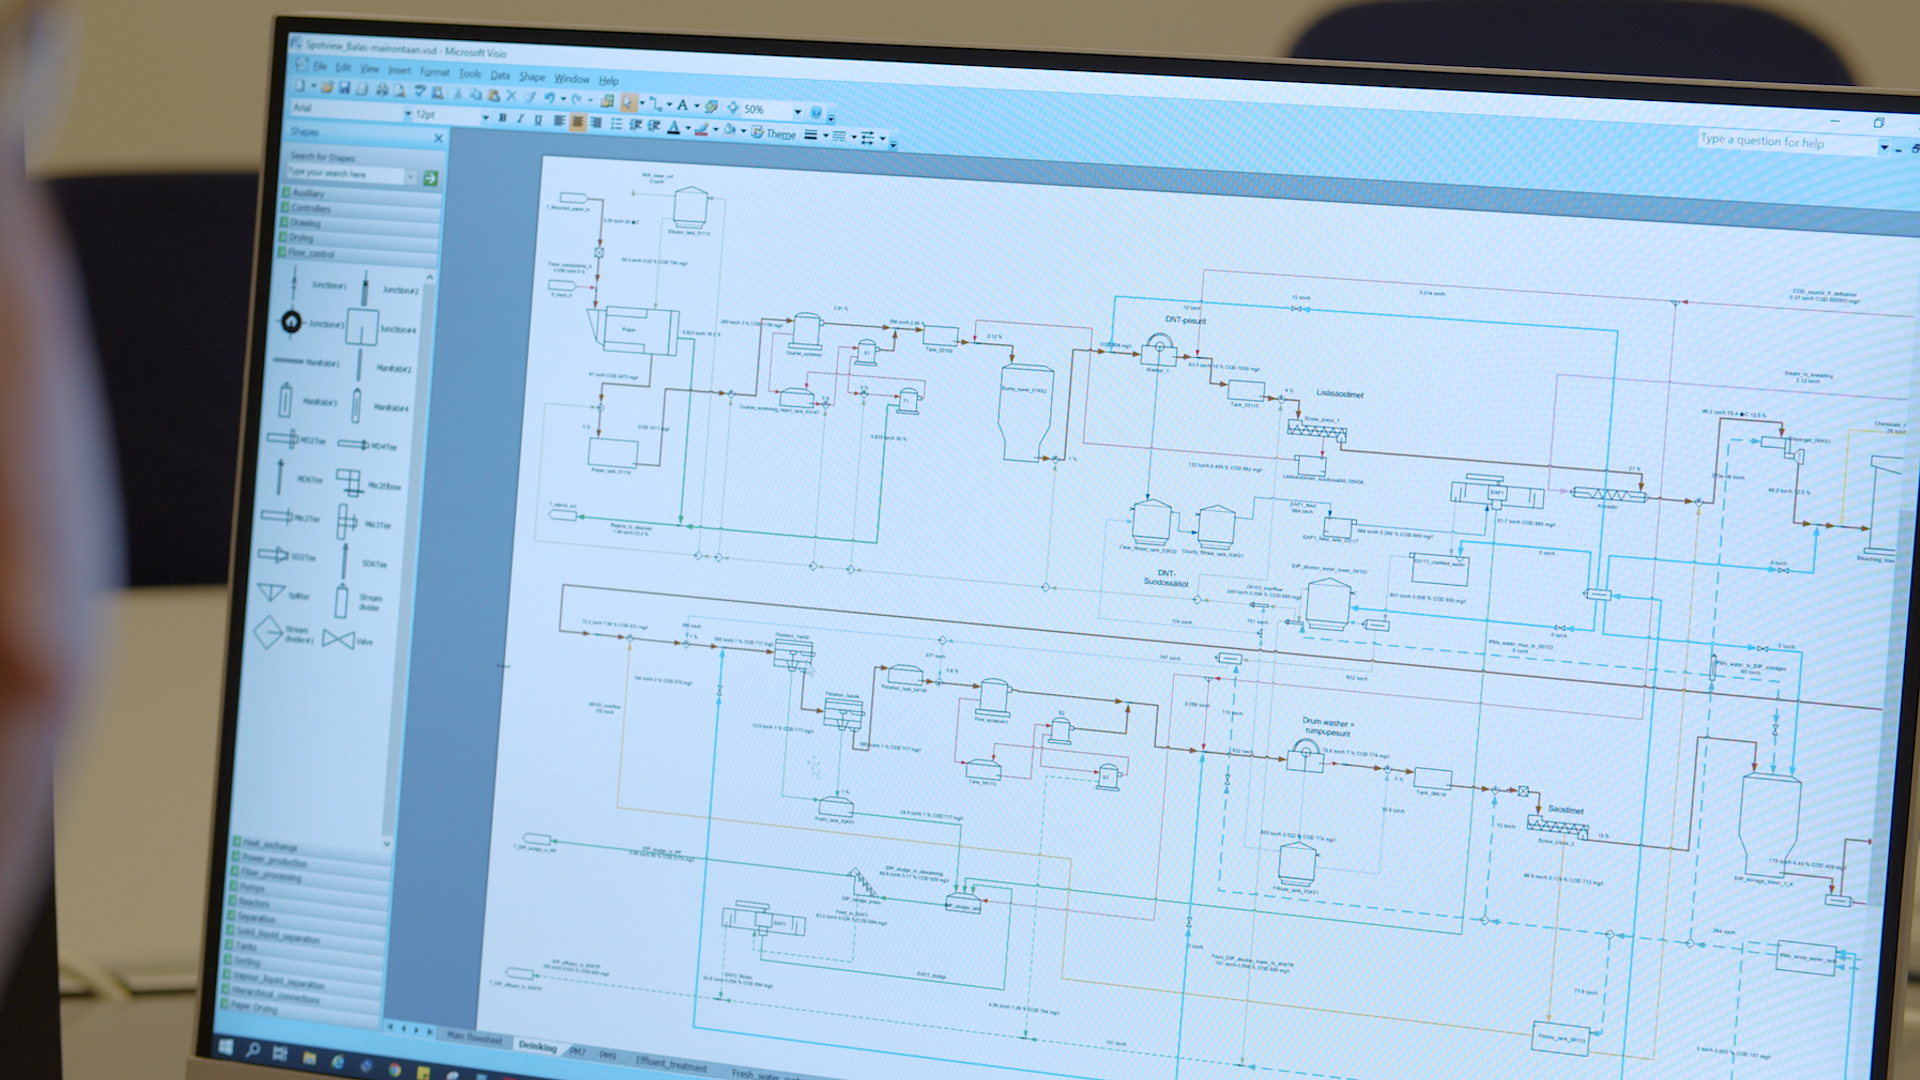Select the Stream divider#1 shape
This screenshot has height=1080, width=1920.
point(266,632)
